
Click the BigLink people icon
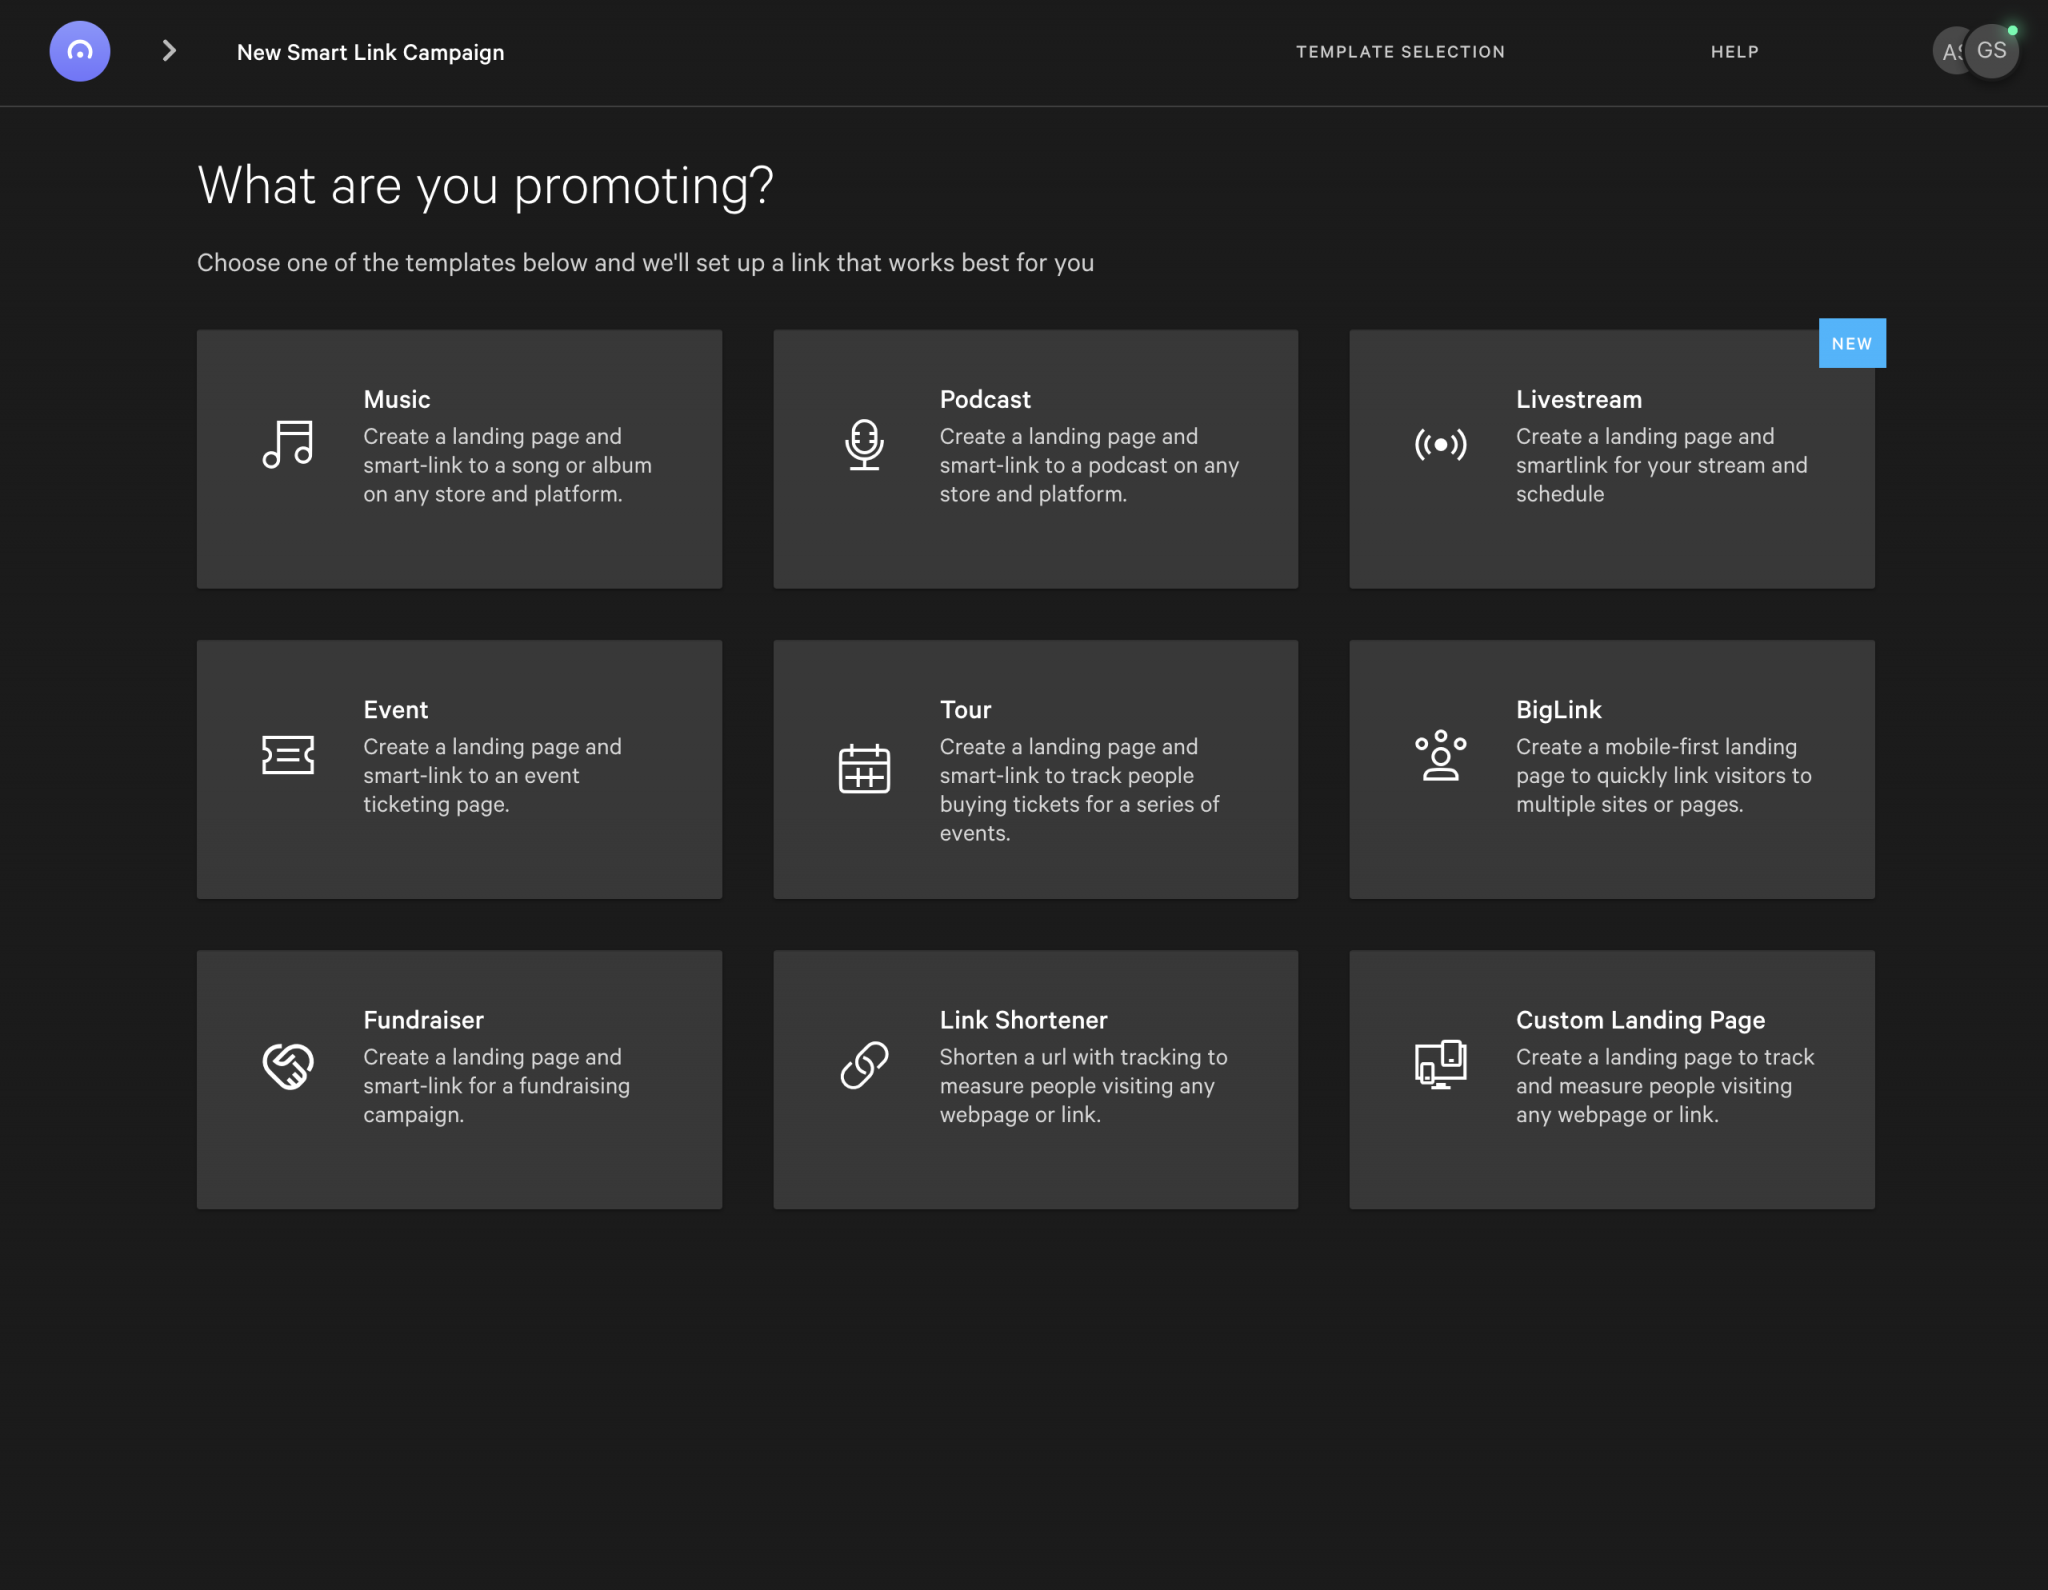1440,755
